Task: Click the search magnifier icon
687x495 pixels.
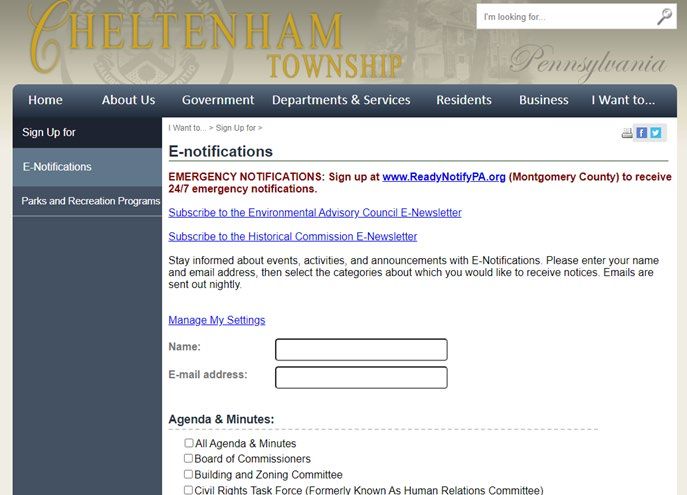Action: pyautogui.click(x=664, y=17)
